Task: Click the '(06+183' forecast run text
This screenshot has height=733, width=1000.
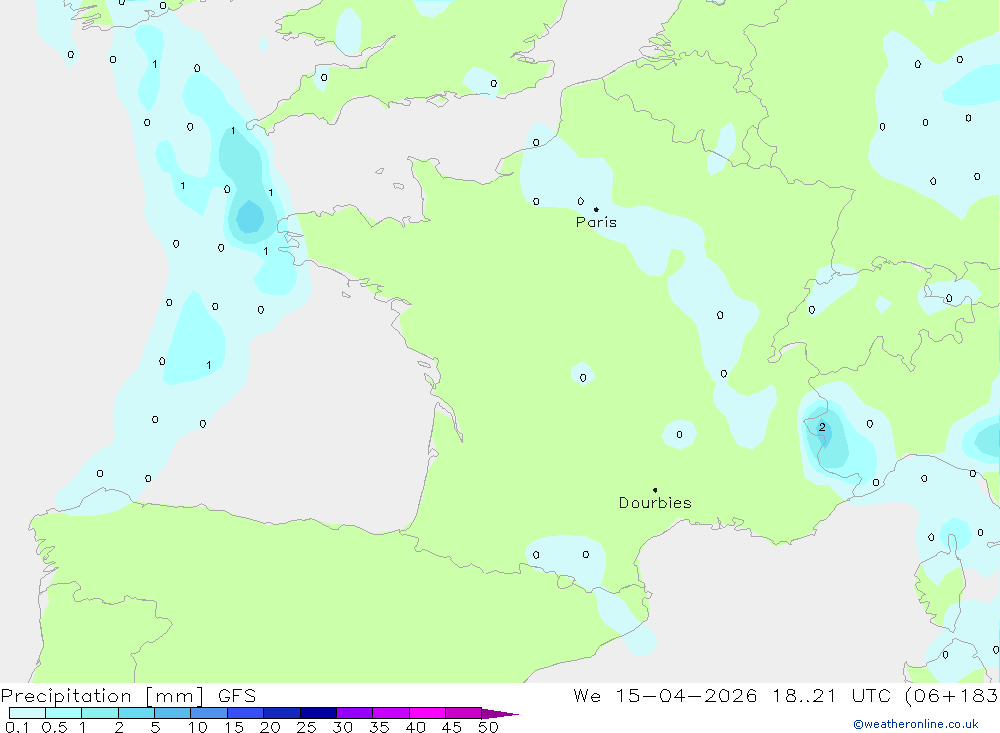Action: [x=952, y=695]
